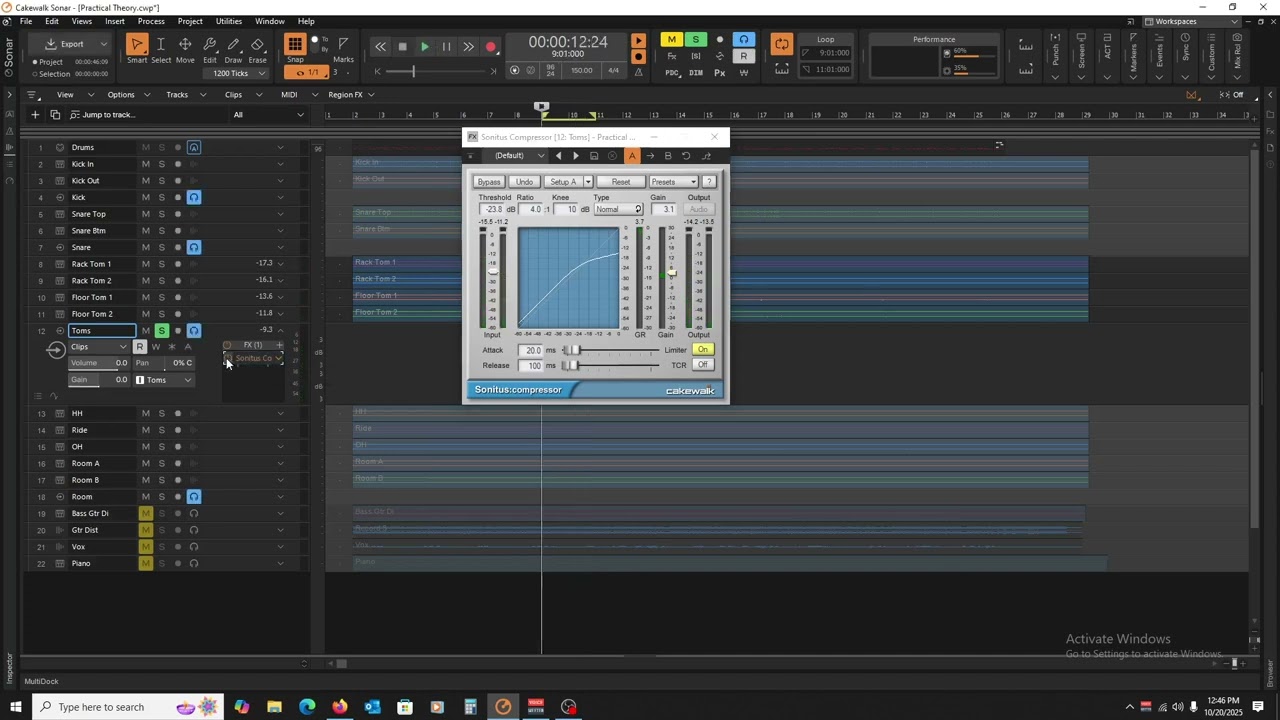Pause the transport

pyautogui.click(x=446, y=47)
